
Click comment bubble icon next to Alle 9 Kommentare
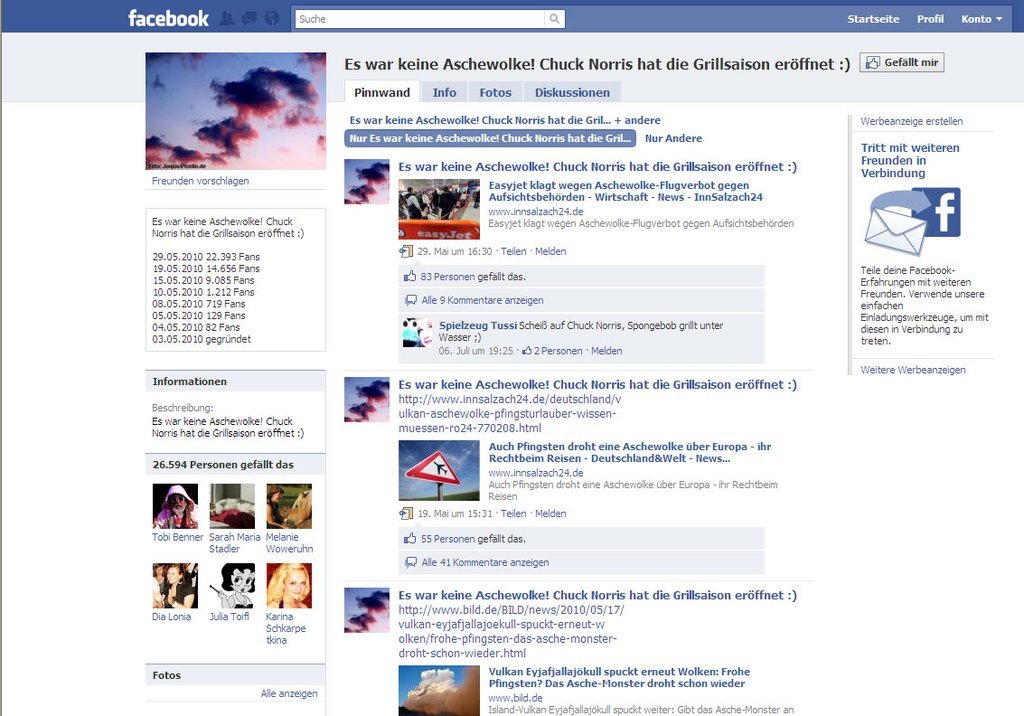(411, 301)
